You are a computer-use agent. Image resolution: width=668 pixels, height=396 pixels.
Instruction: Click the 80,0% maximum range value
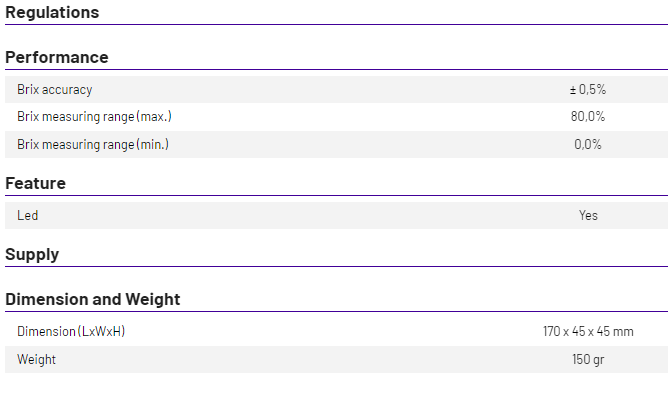tap(588, 117)
